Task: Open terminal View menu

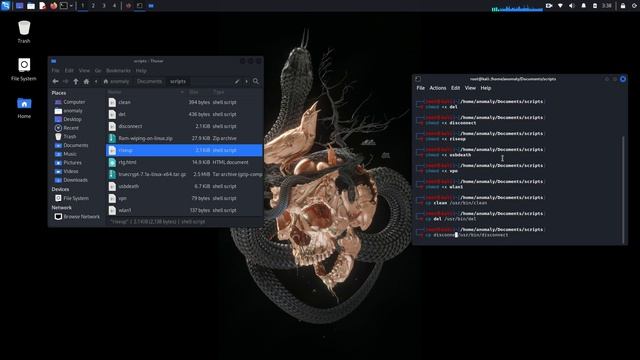Action: point(470,88)
